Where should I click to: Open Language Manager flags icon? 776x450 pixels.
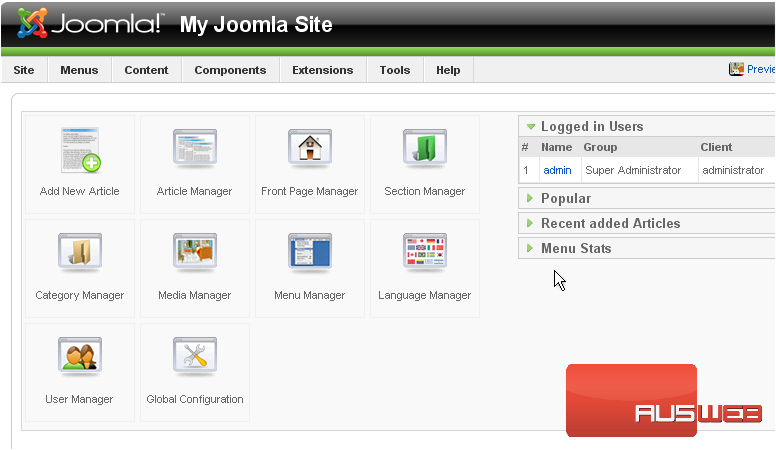pos(424,254)
